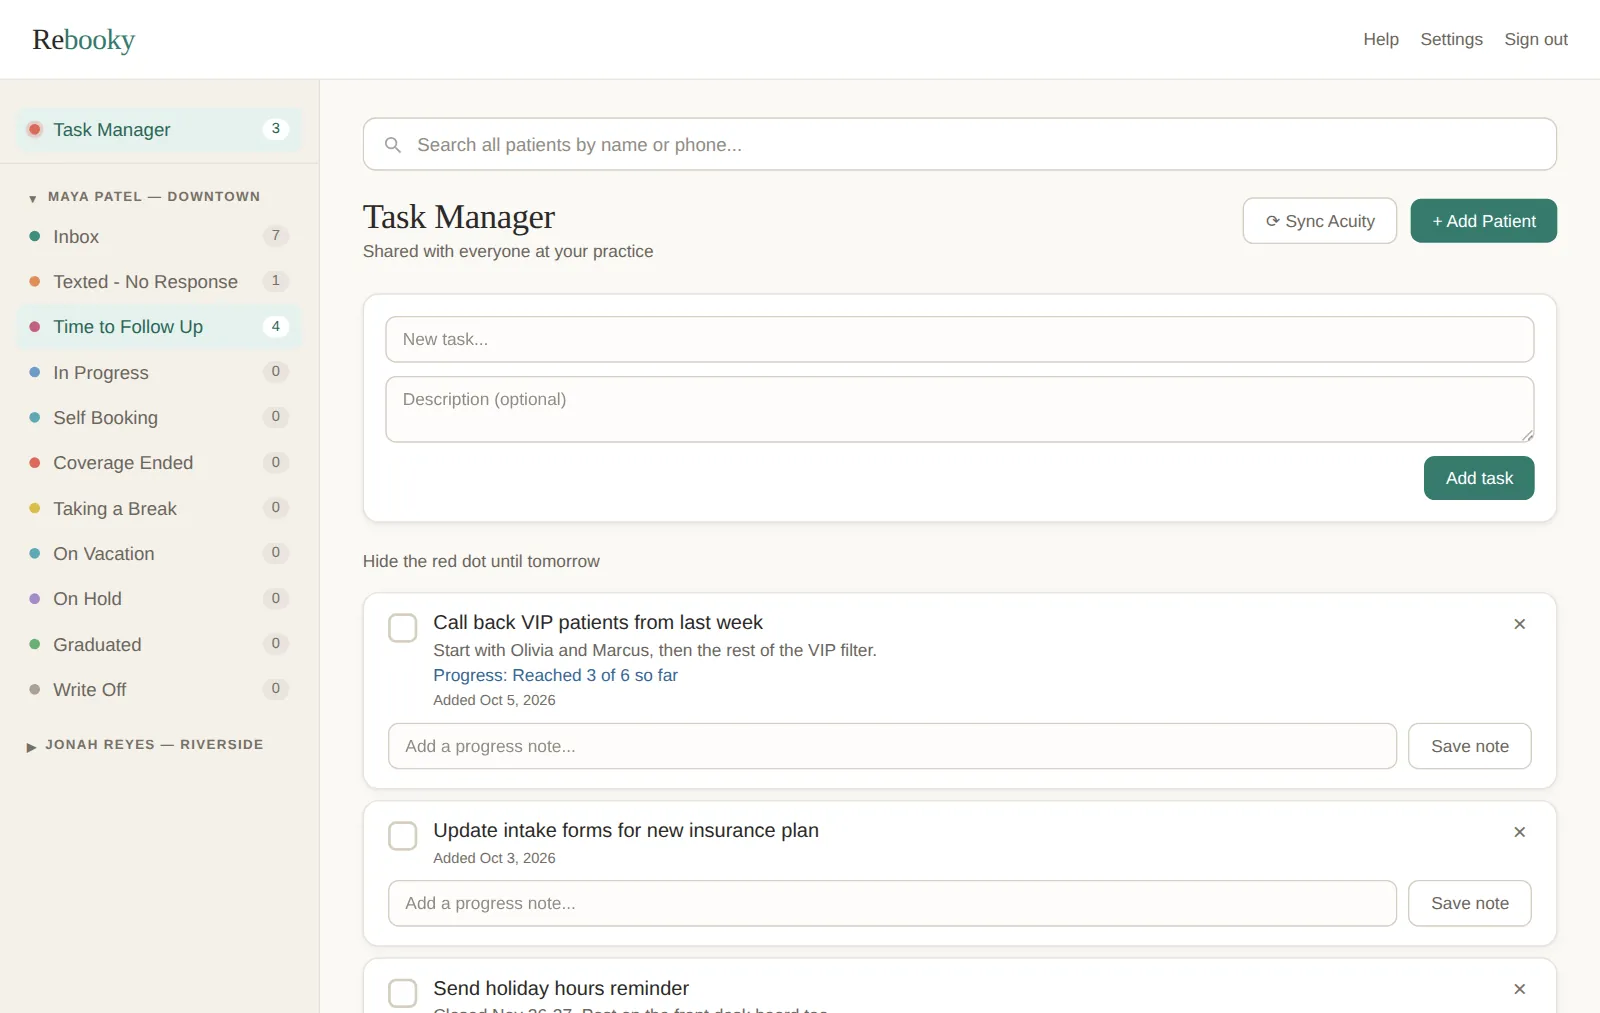Select the Self Booking list
1600x1013 pixels.
click(x=158, y=418)
